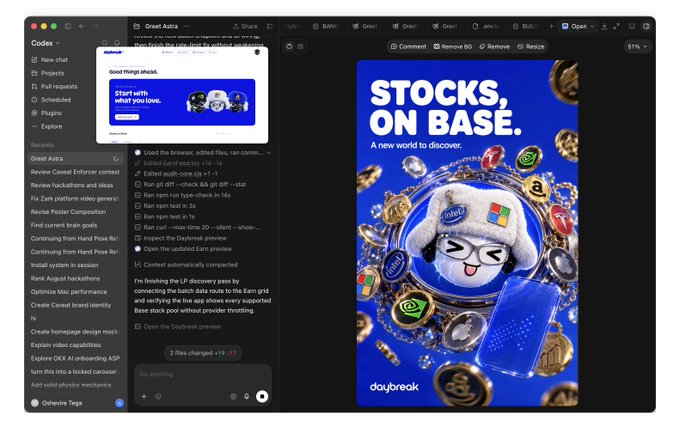Share the Greet Astra conversation

pos(245,26)
